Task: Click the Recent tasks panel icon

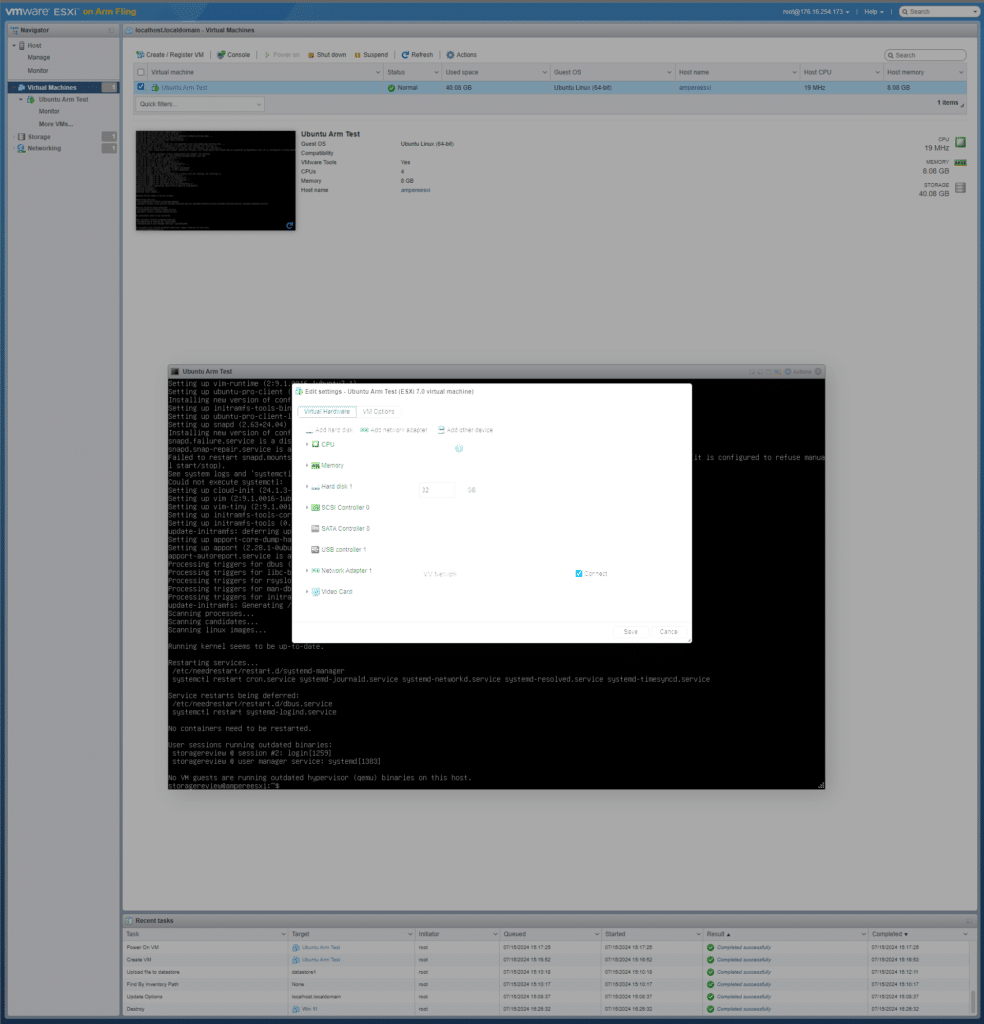Action: (x=129, y=921)
